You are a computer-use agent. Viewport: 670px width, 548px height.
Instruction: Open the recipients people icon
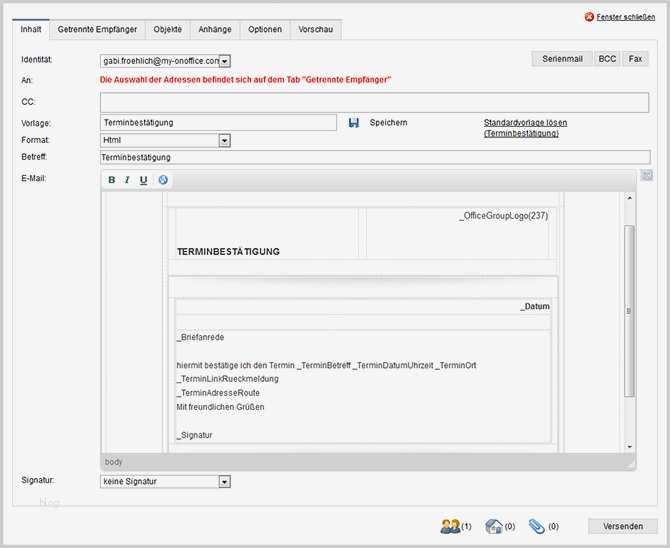click(450, 526)
